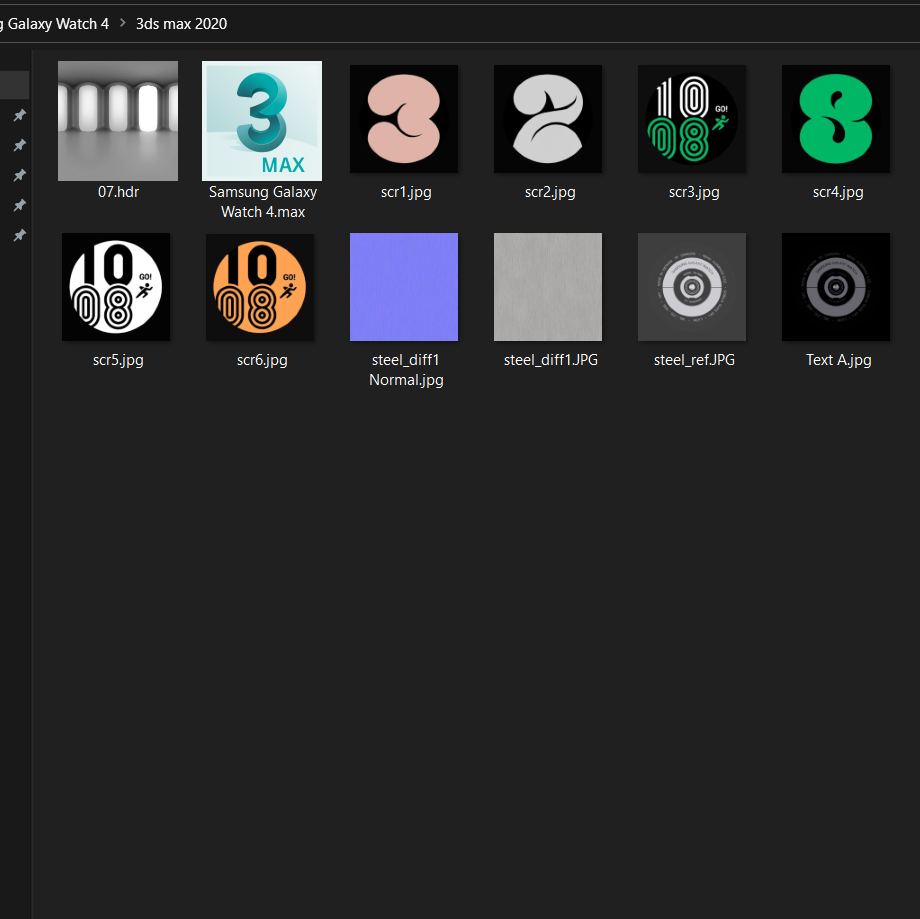Select the steel_ref.JPG thumbnail
Screen dimensions: 920x919
click(692, 287)
